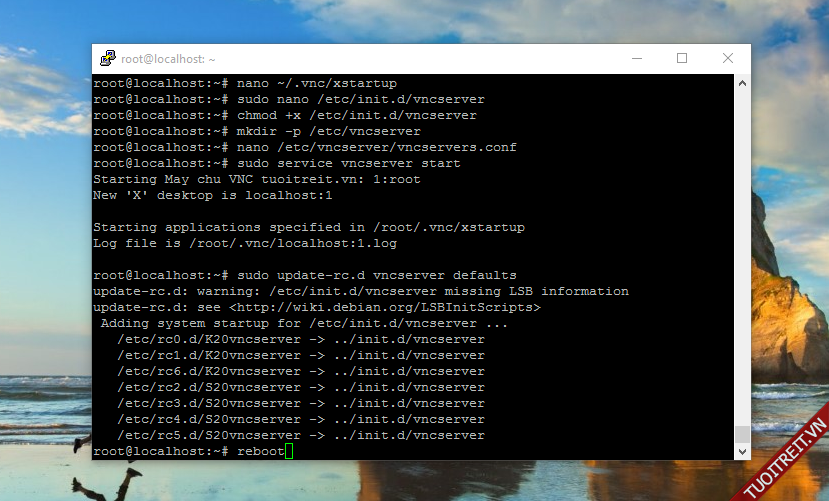Click the scrollbar thumb near the bottom
The image size is (829, 501).
tap(742, 434)
